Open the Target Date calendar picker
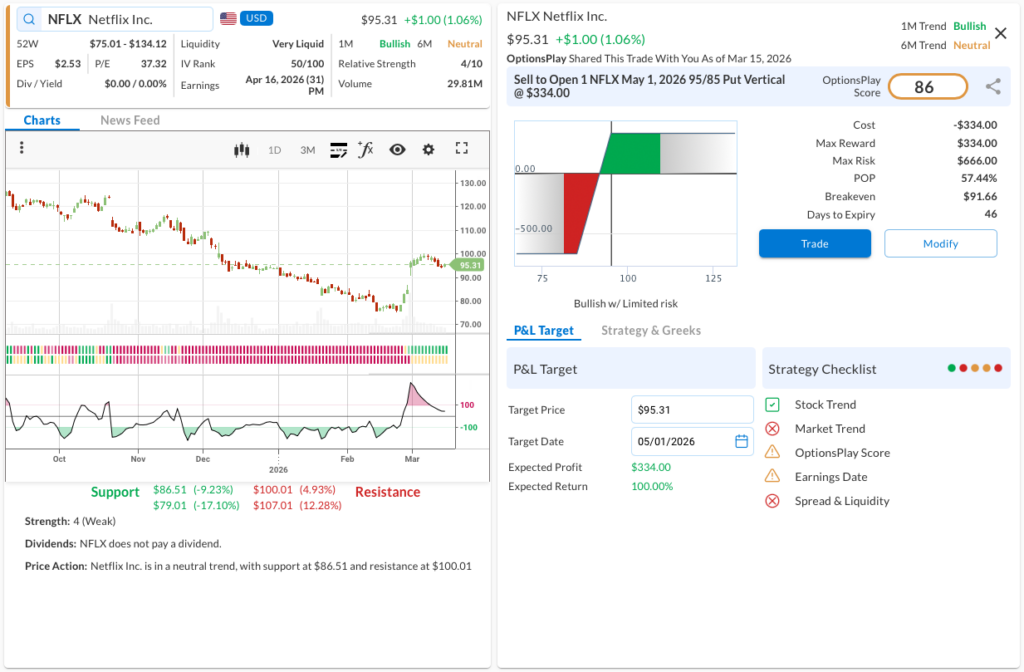 pyautogui.click(x=741, y=441)
